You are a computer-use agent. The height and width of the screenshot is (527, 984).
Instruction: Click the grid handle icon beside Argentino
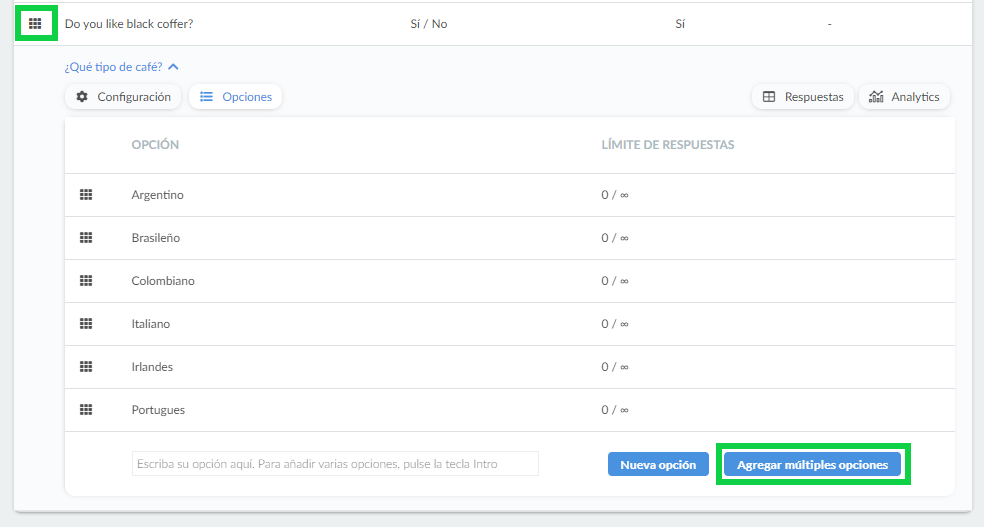[86, 194]
